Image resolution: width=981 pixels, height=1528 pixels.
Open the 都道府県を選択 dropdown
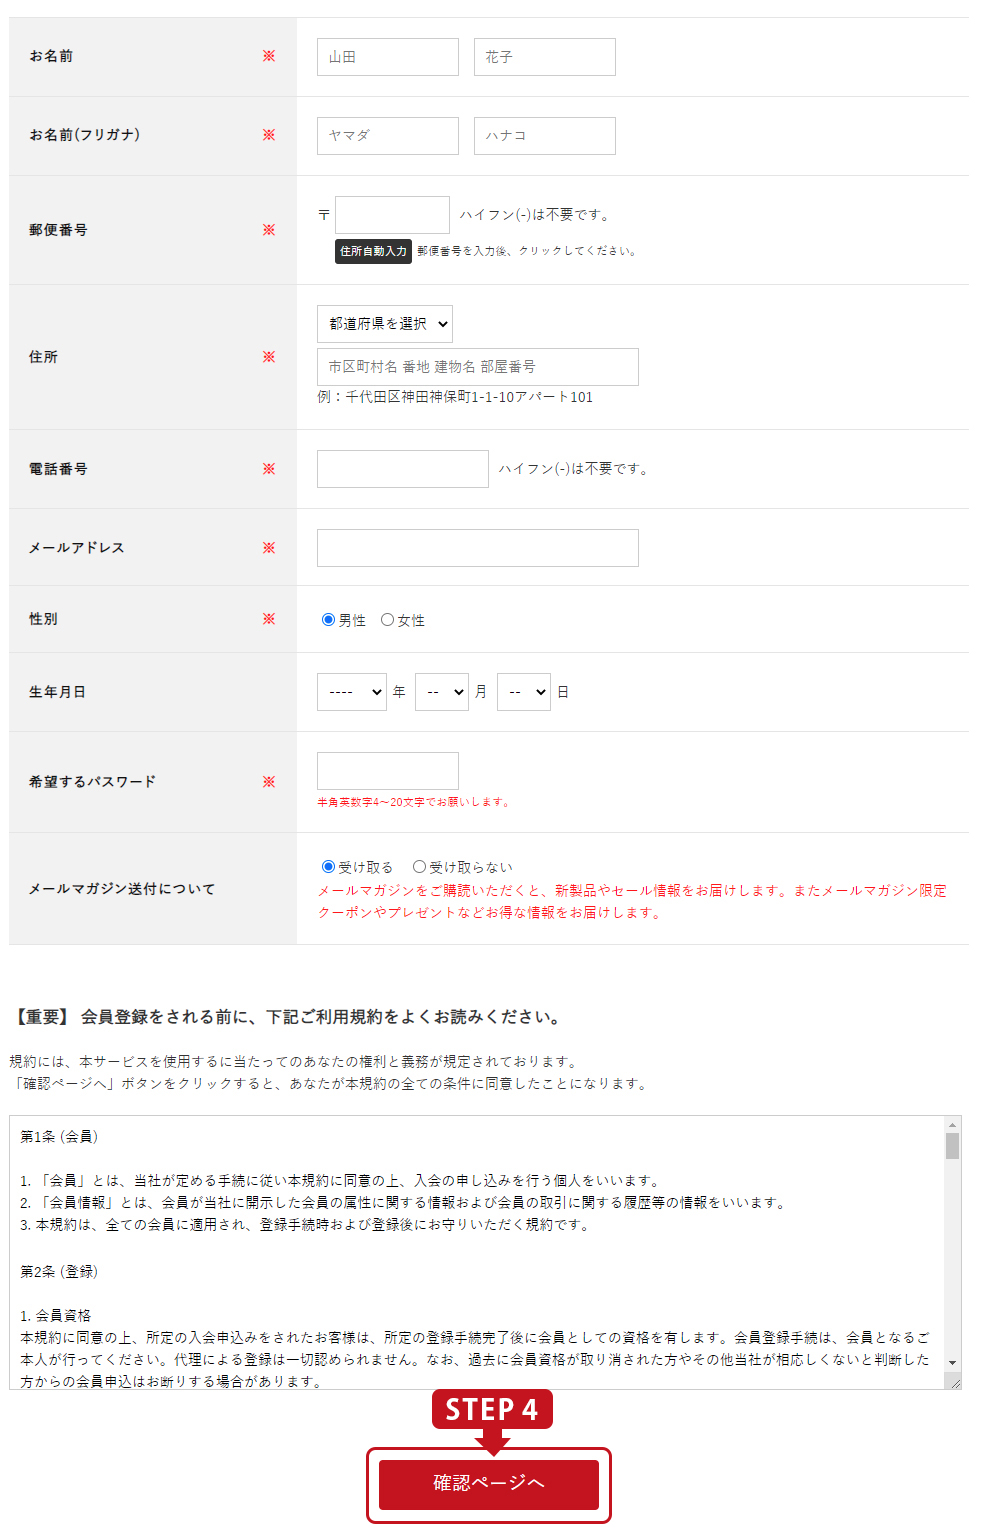tap(385, 324)
